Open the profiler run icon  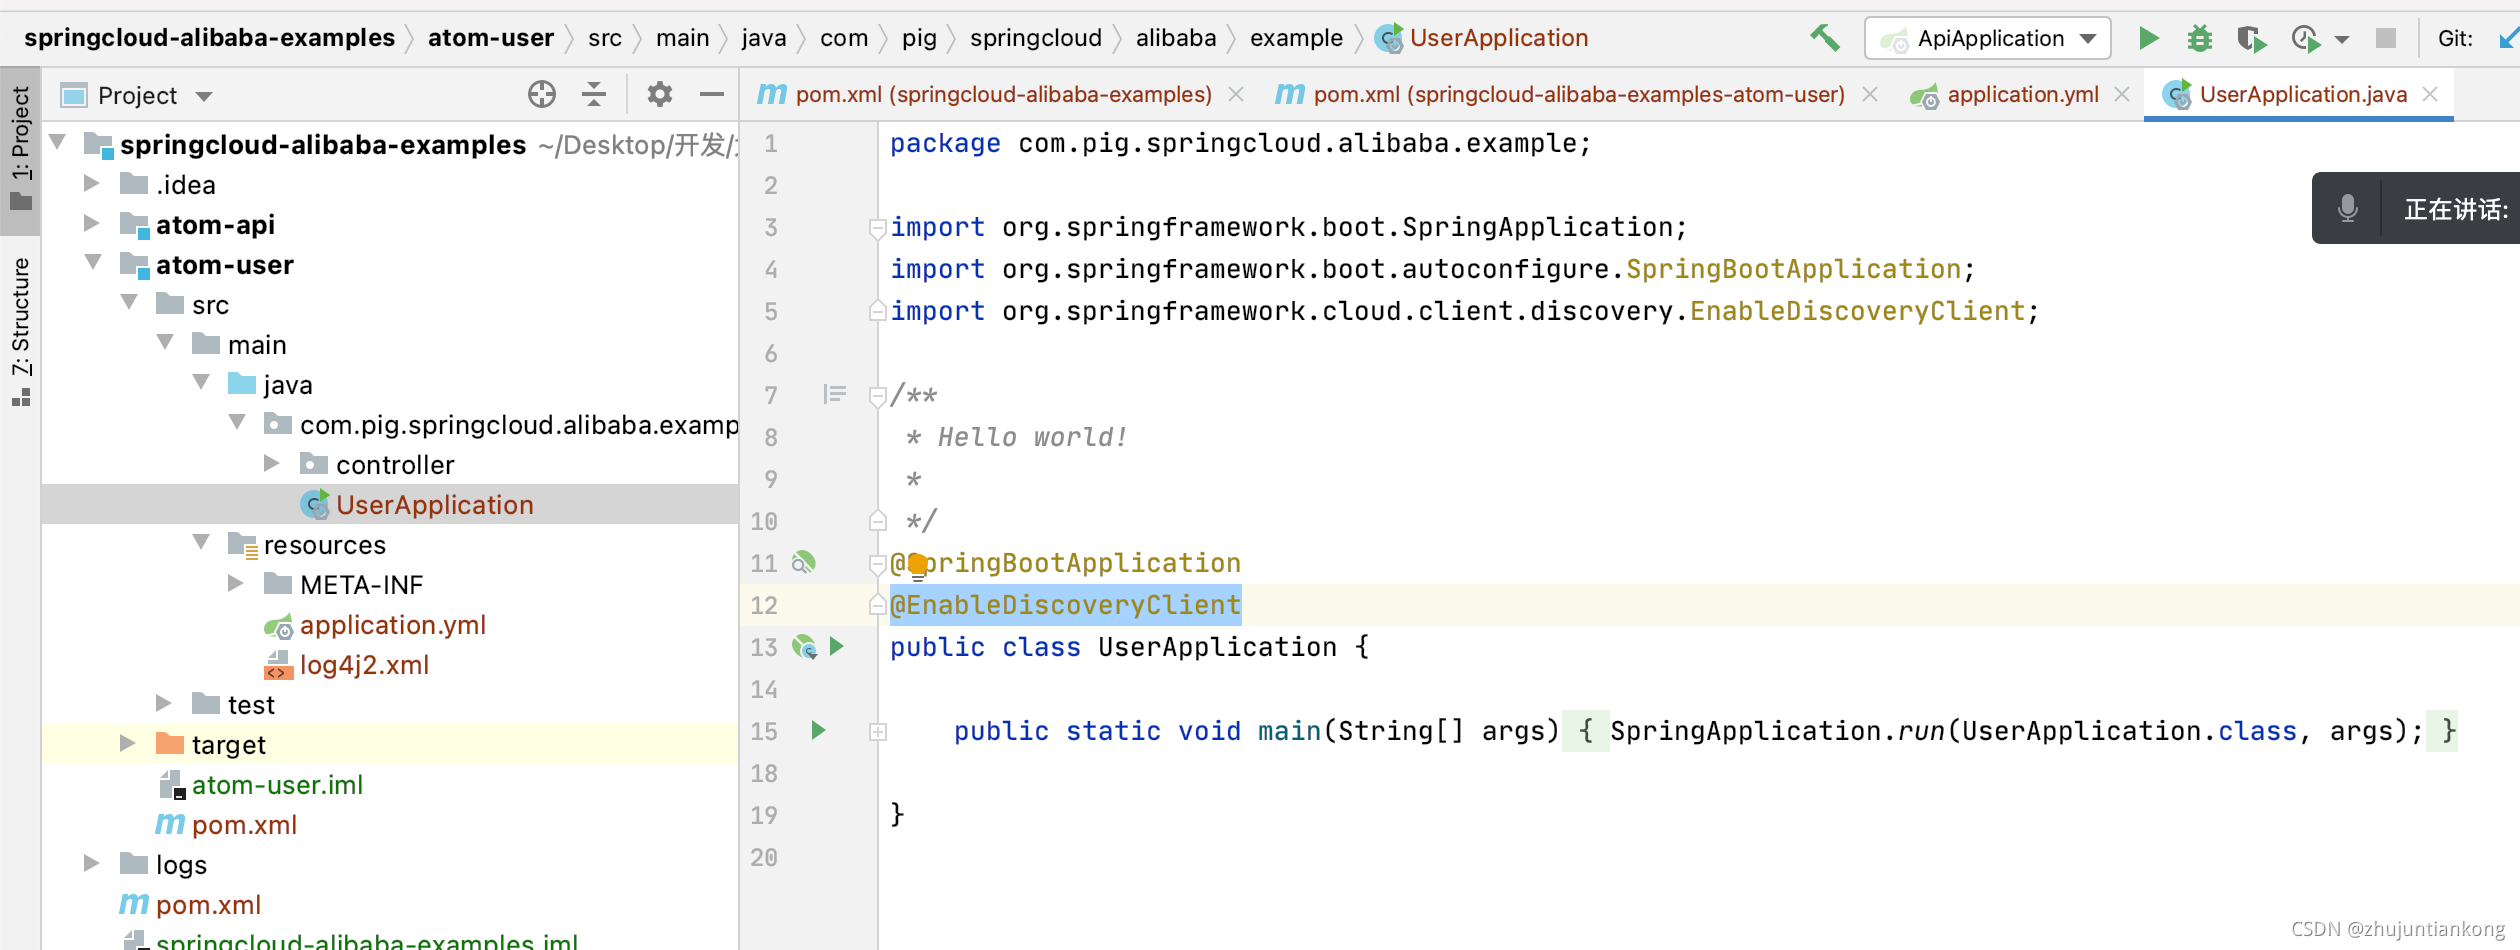click(2306, 39)
